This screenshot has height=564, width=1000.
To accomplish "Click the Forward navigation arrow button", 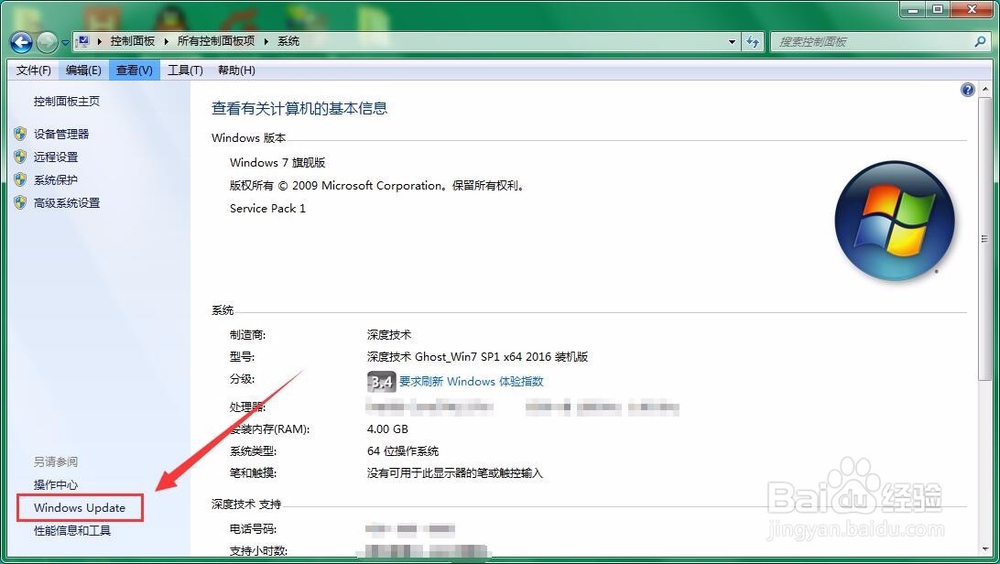I will [x=47, y=42].
